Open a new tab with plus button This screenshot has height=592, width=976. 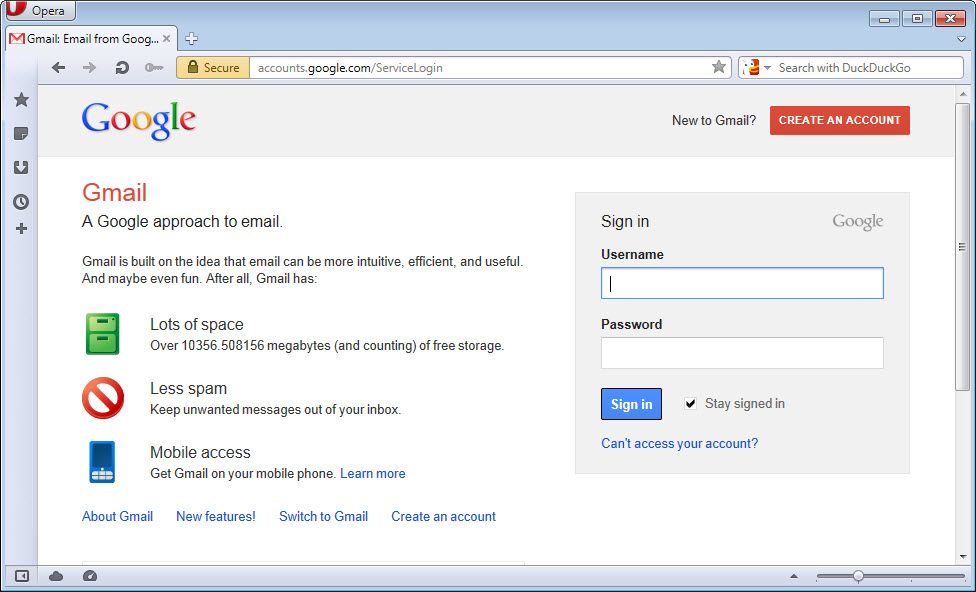coord(191,39)
